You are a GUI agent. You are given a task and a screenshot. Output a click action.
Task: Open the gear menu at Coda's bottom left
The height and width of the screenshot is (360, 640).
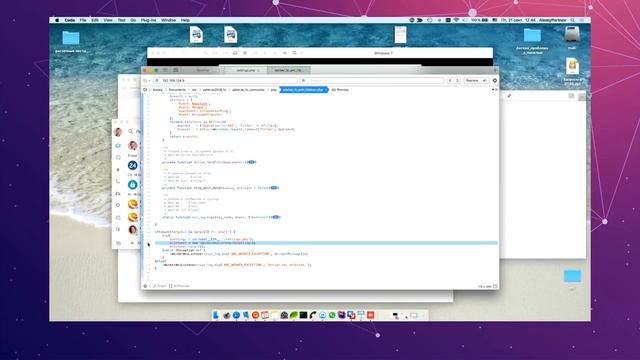tap(146, 286)
